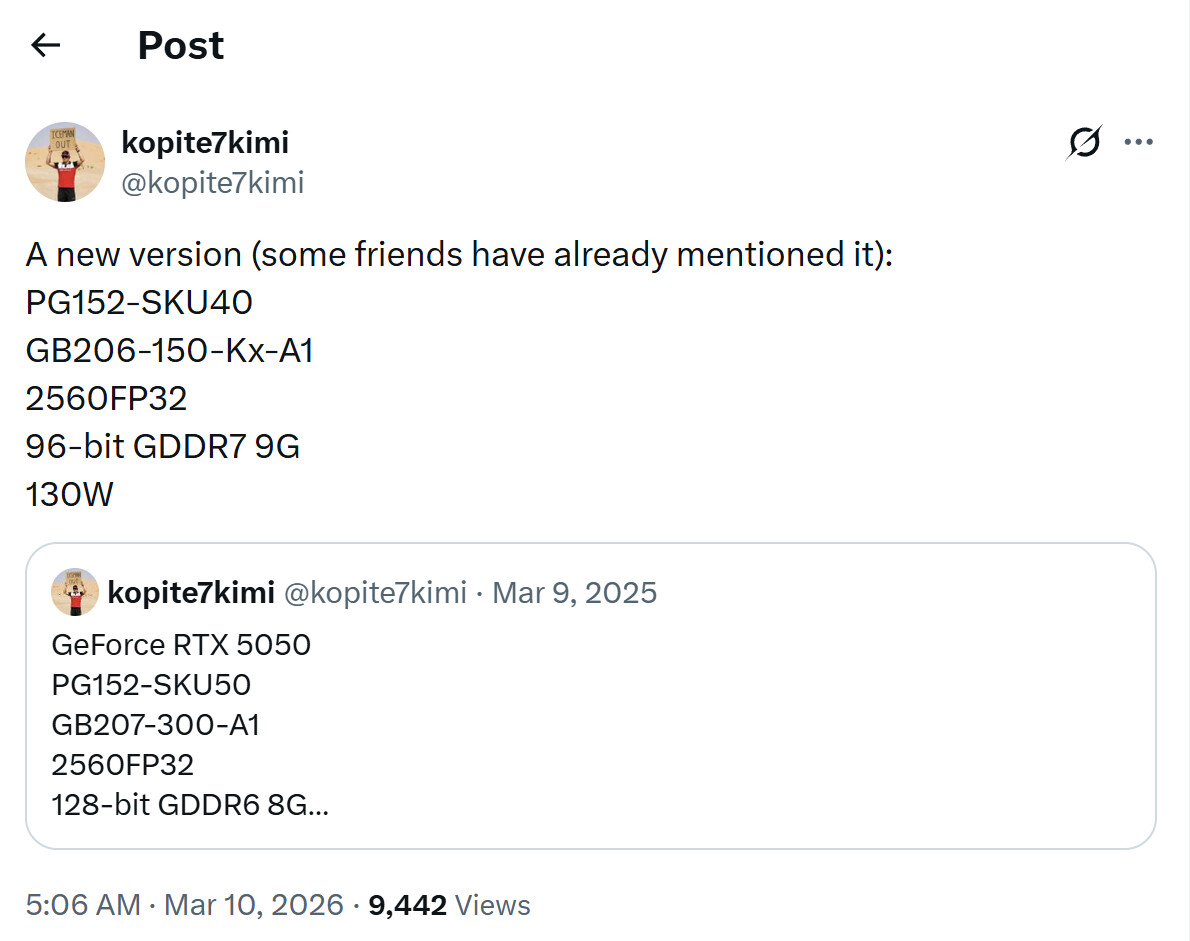The width and height of the screenshot is (1190, 941).
Task: Click the "A new version" text line
Action: click(x=459, y=255)
